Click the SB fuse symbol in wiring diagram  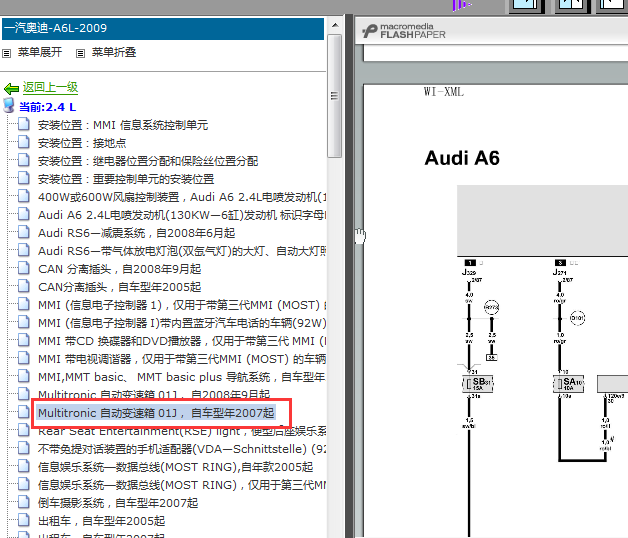(x=478, y=383)
